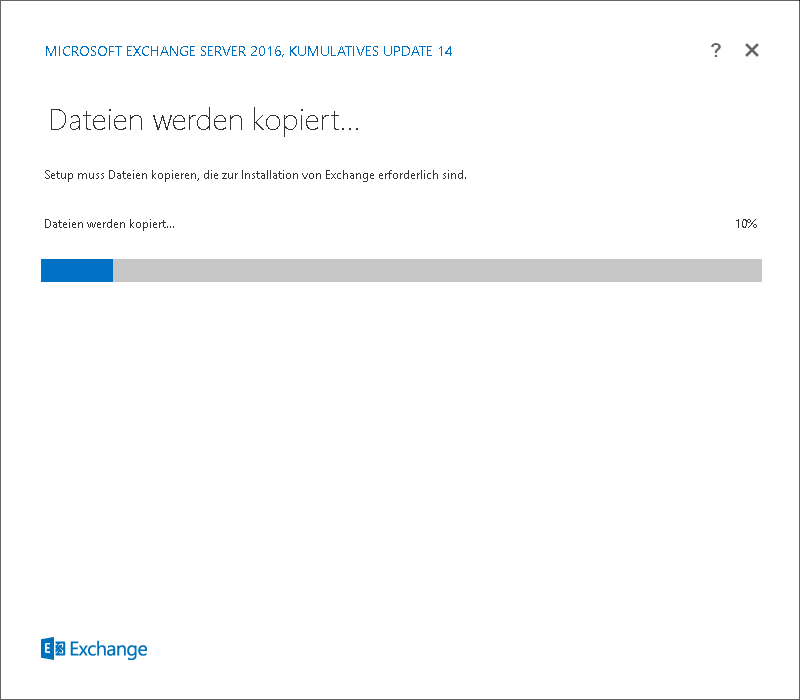This screenshot has width=800, height=700.
Task: Click the far left edge of progress bar
Action: point(45,270)
